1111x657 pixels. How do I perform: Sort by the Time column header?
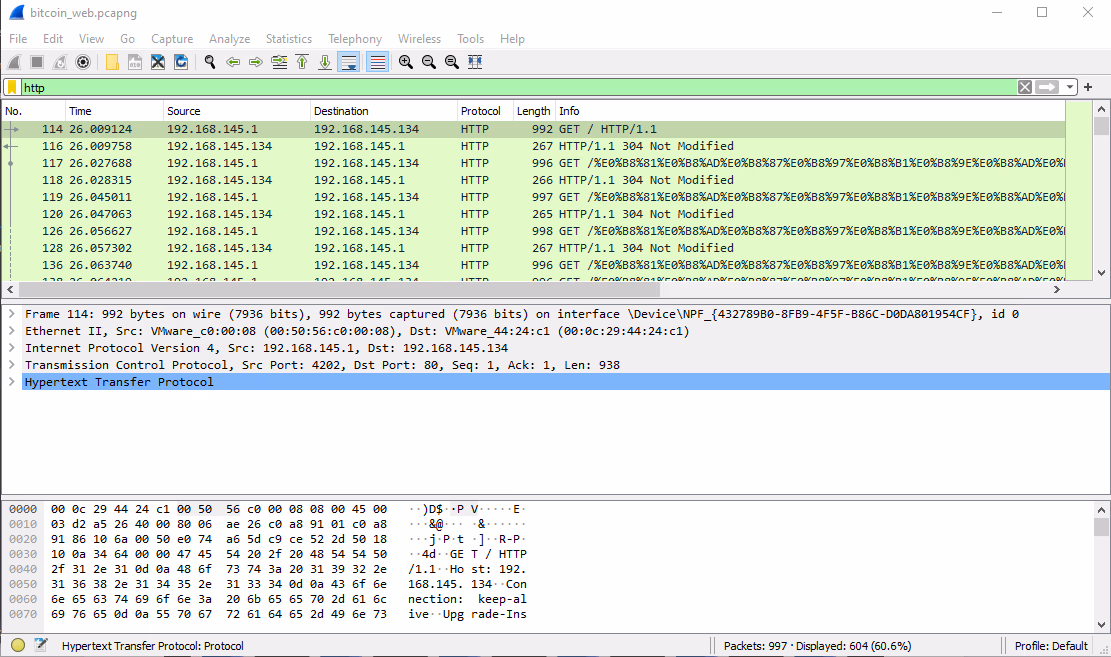(x=114, y=111)
